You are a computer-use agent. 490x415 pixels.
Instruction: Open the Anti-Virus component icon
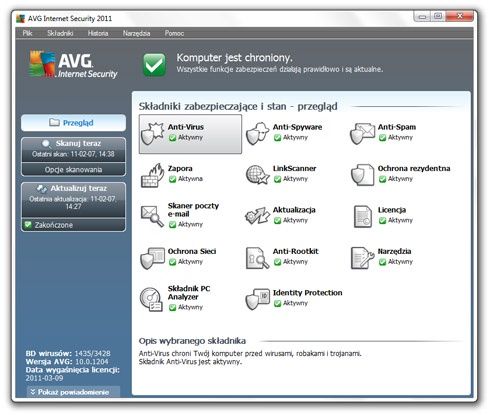pos(153,134)
